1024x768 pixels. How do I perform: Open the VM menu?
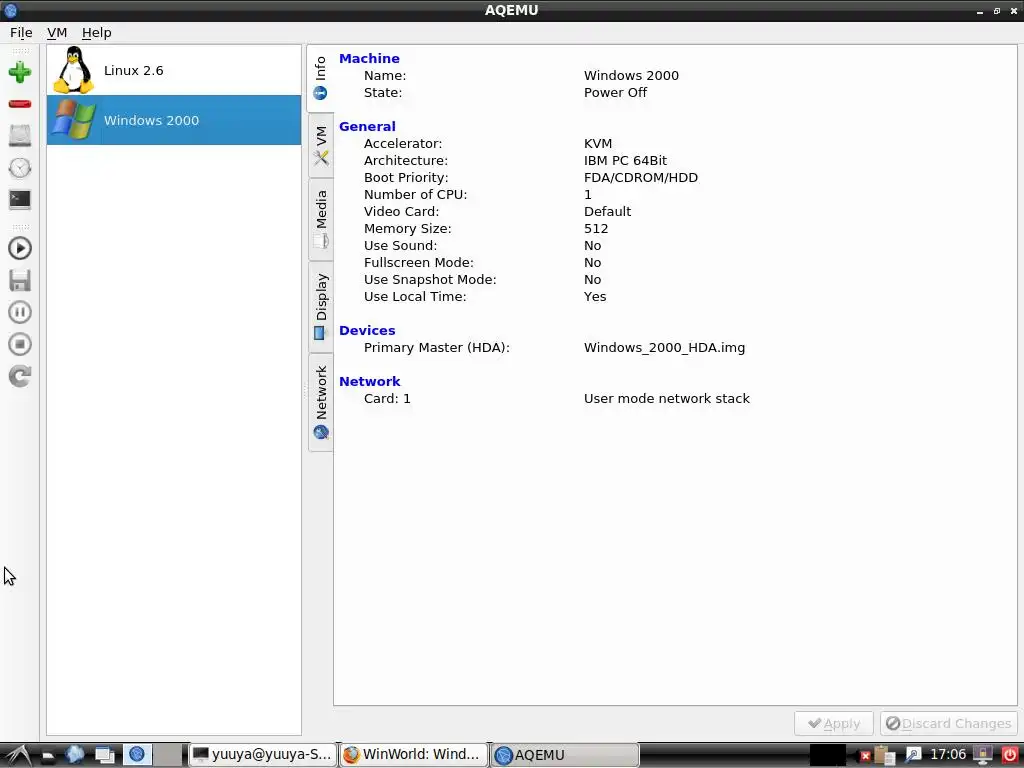pos(57,33)
